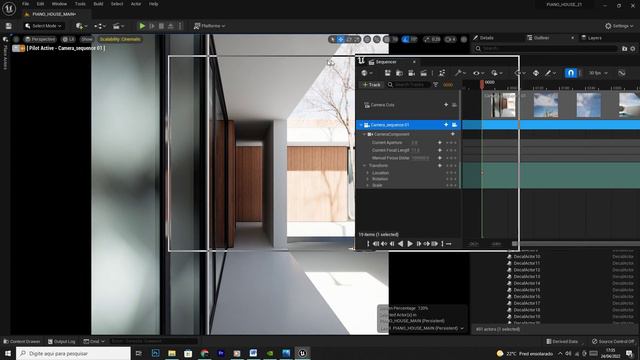Click the Sequencer create camera icon
640x360 pixels.
pyautogui.click(x=411, y=73)
